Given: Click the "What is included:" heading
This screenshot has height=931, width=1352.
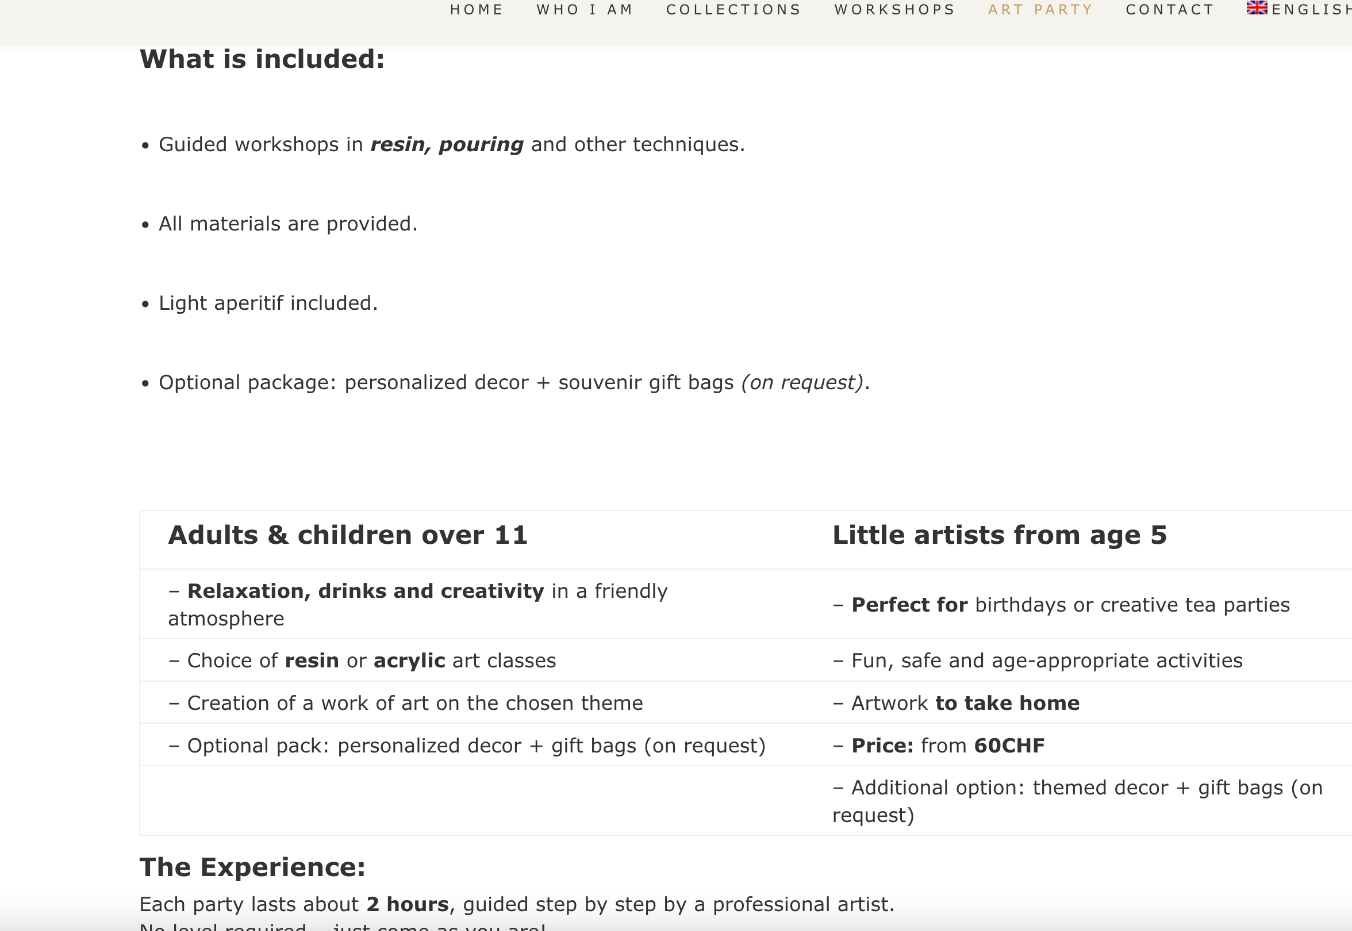Looking at the screenshot, I should [262, 59].
